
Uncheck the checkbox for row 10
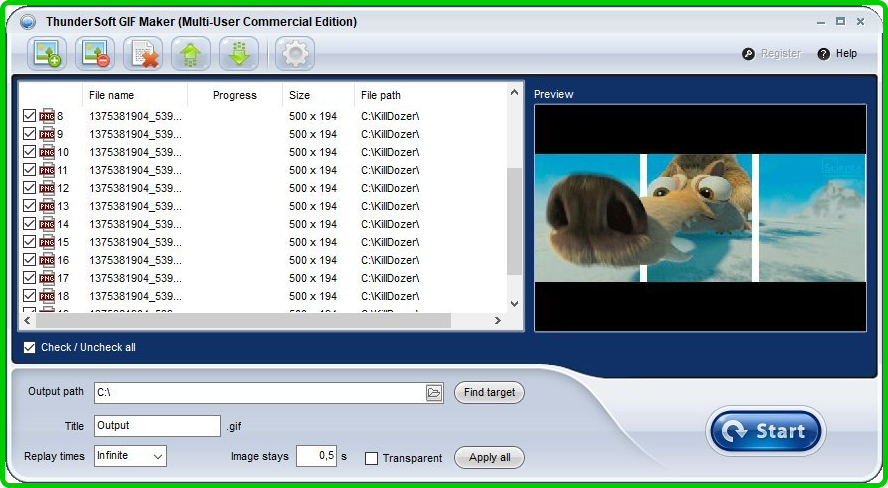coord(29,152)
